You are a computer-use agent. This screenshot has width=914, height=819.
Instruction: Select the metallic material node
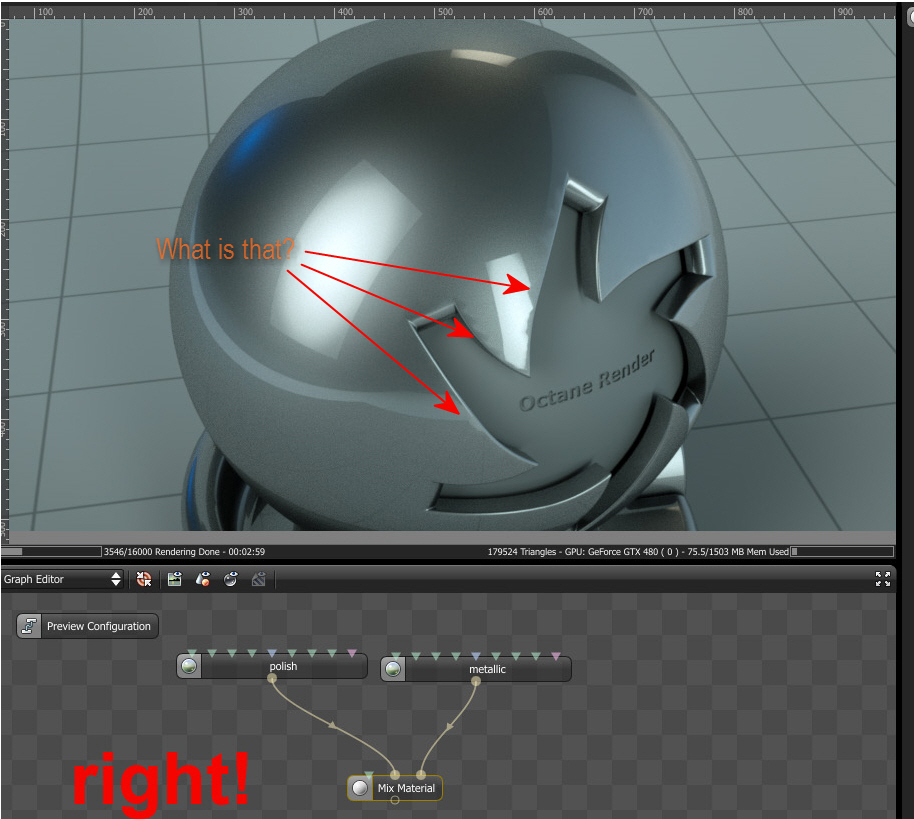(476, 669)
